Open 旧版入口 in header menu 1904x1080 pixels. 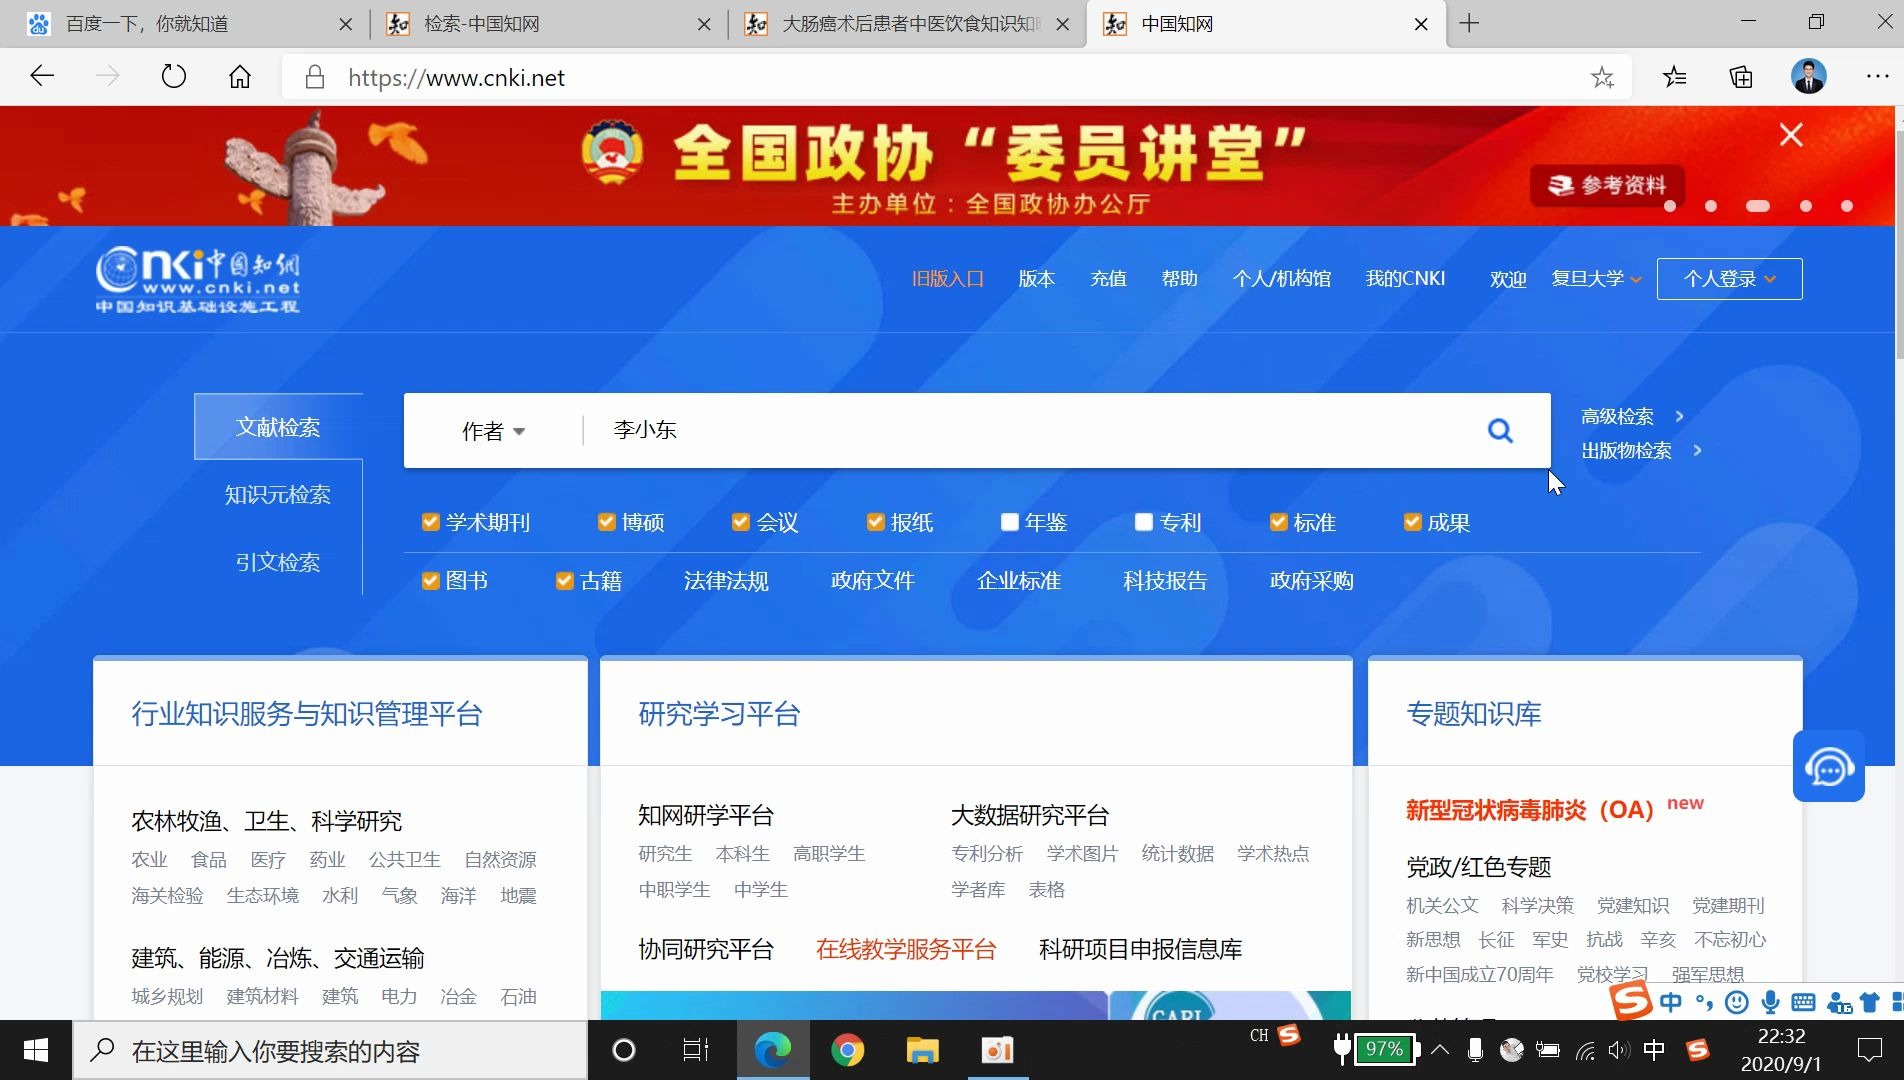[948, 279]
